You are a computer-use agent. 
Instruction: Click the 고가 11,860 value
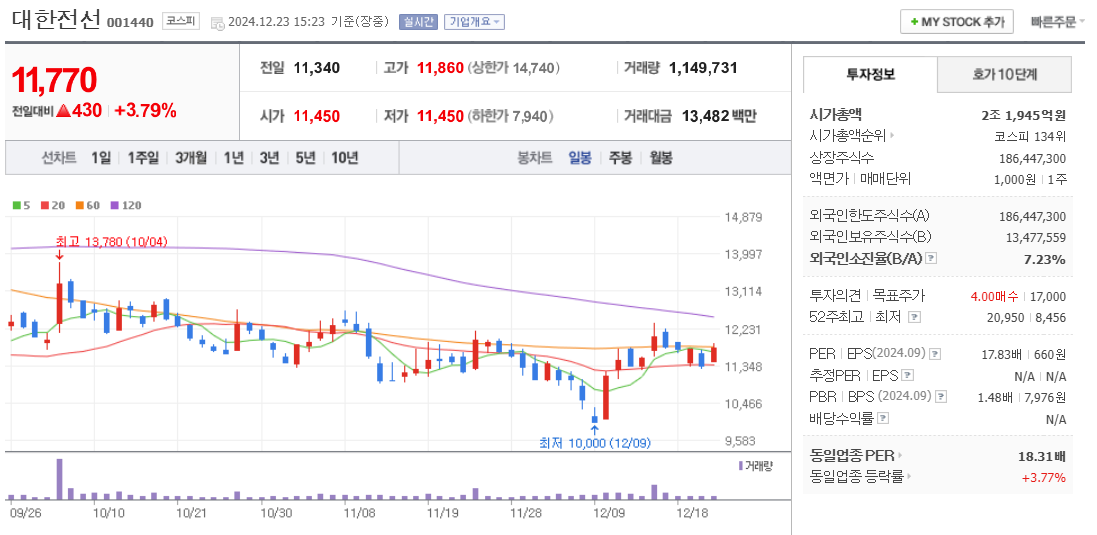[x=440, y=69]
